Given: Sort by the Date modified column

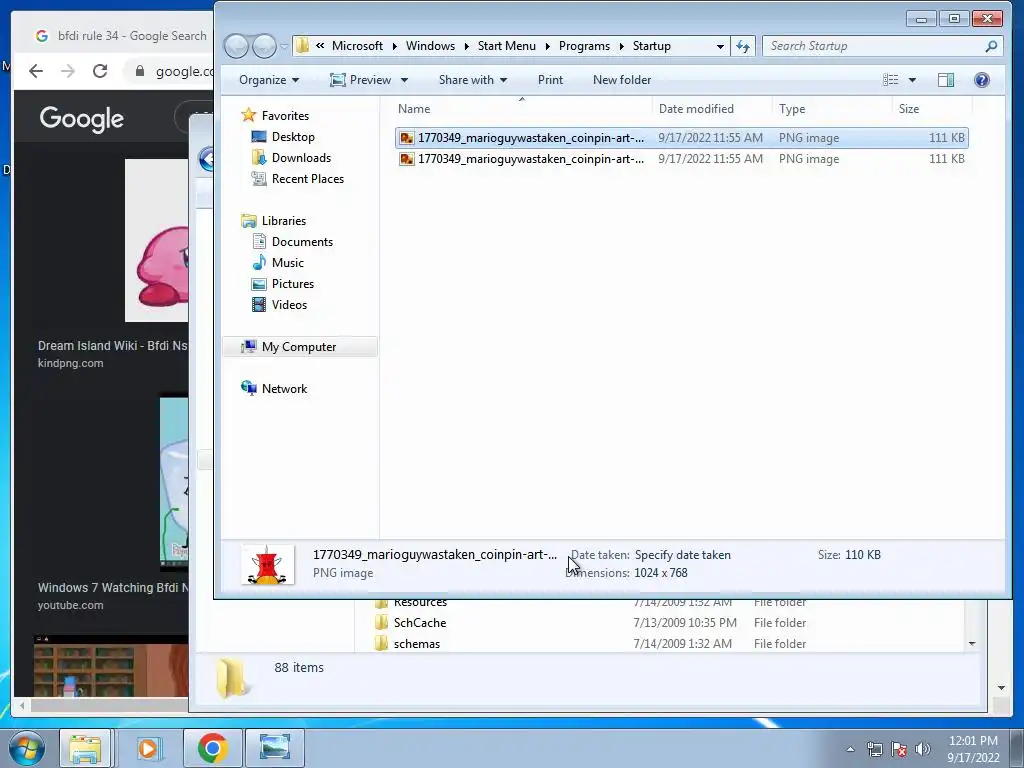Looking at the screenshot, I should coord(712,108).
